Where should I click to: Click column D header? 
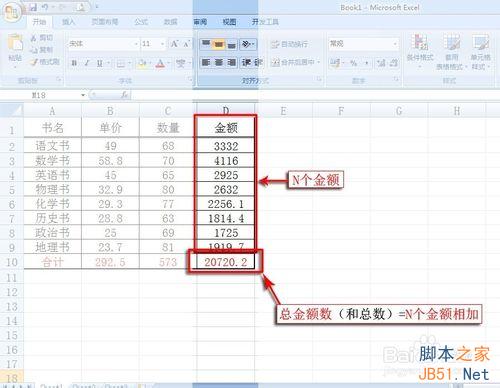click(x=226, y=110)
